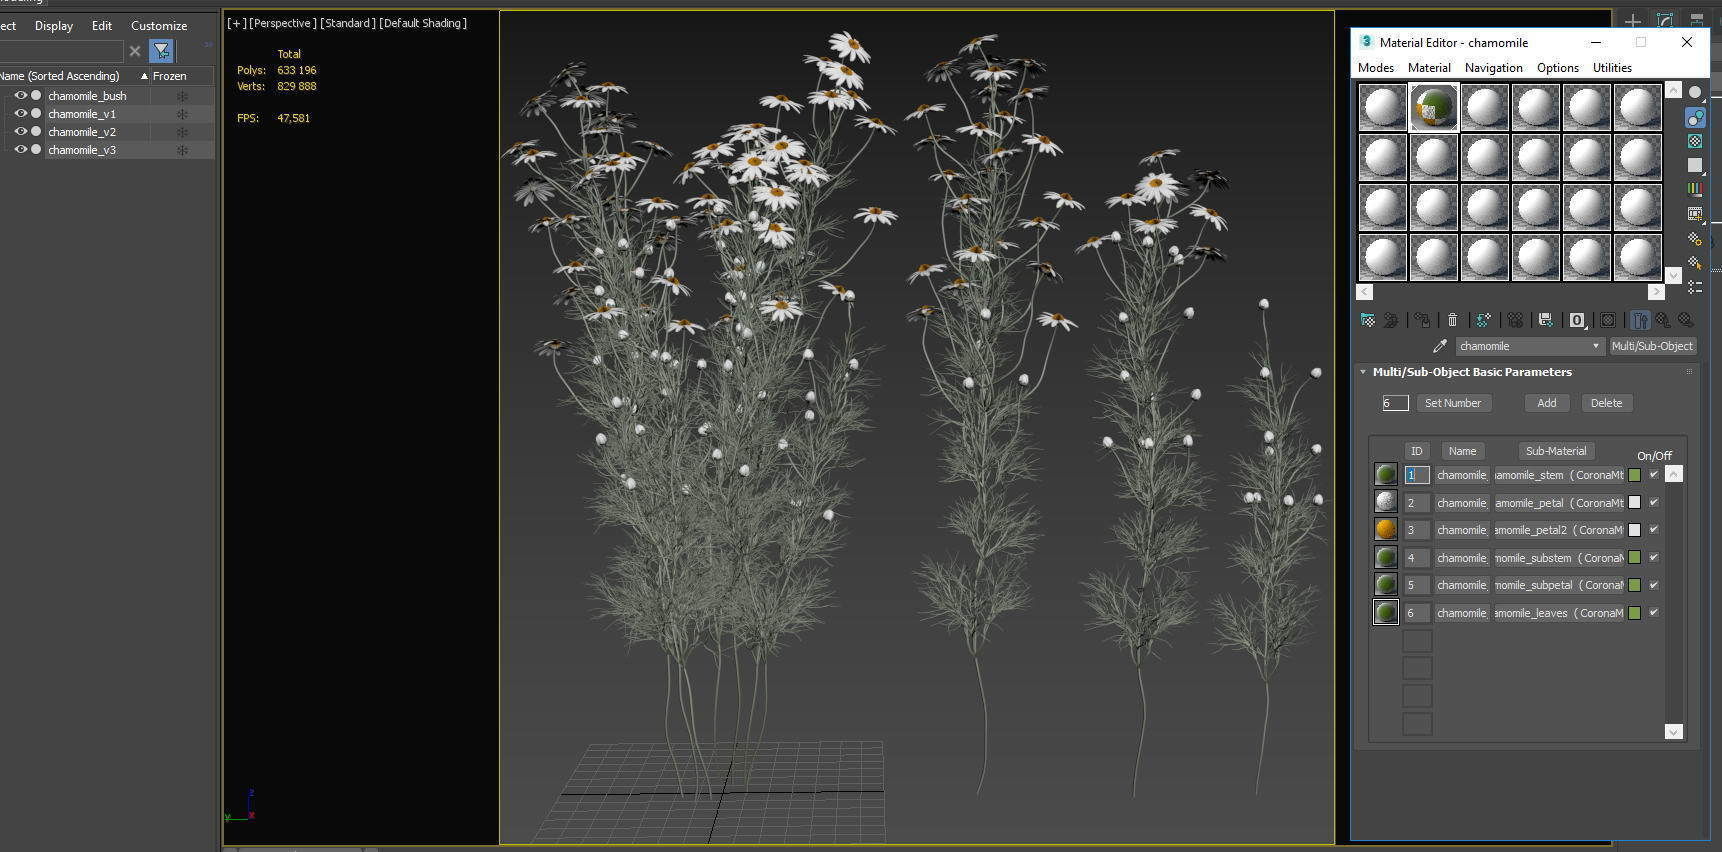Open Utilities menu in Material Editor

coord(1612,68)
